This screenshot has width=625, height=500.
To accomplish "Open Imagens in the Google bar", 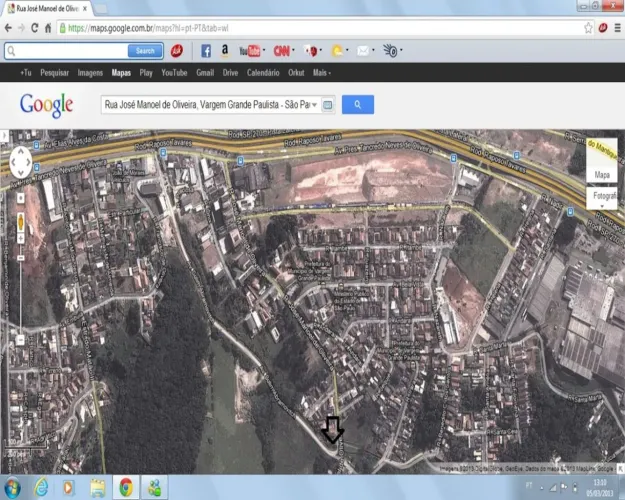I will (90, 73).
